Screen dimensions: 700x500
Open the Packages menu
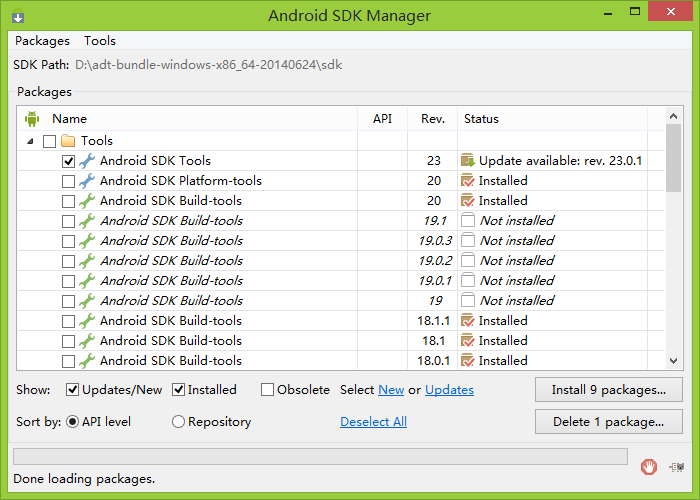point(42,41)
